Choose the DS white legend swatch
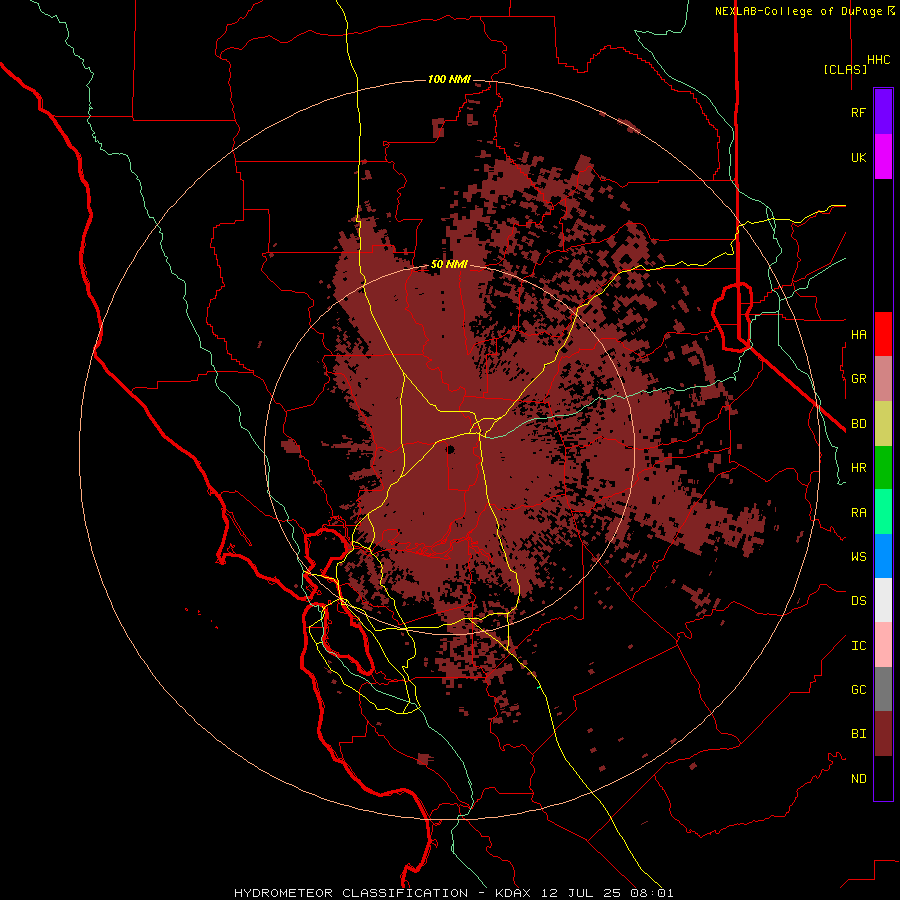The height and width of the screenshot is (900, 900). (883, 600)
